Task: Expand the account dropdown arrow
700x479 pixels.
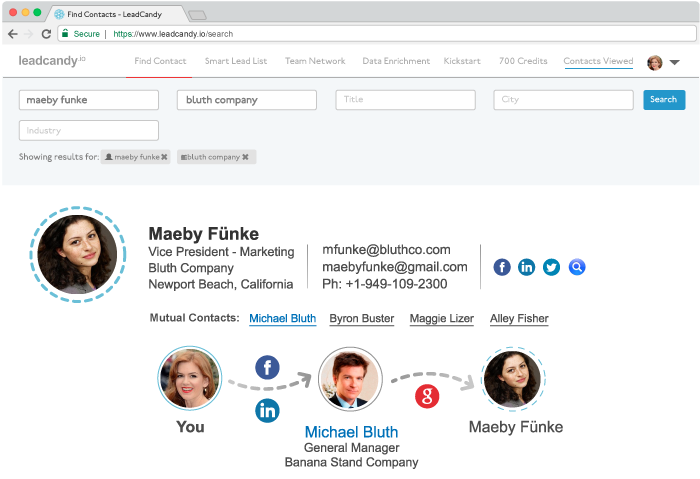Action: (675, 62)
